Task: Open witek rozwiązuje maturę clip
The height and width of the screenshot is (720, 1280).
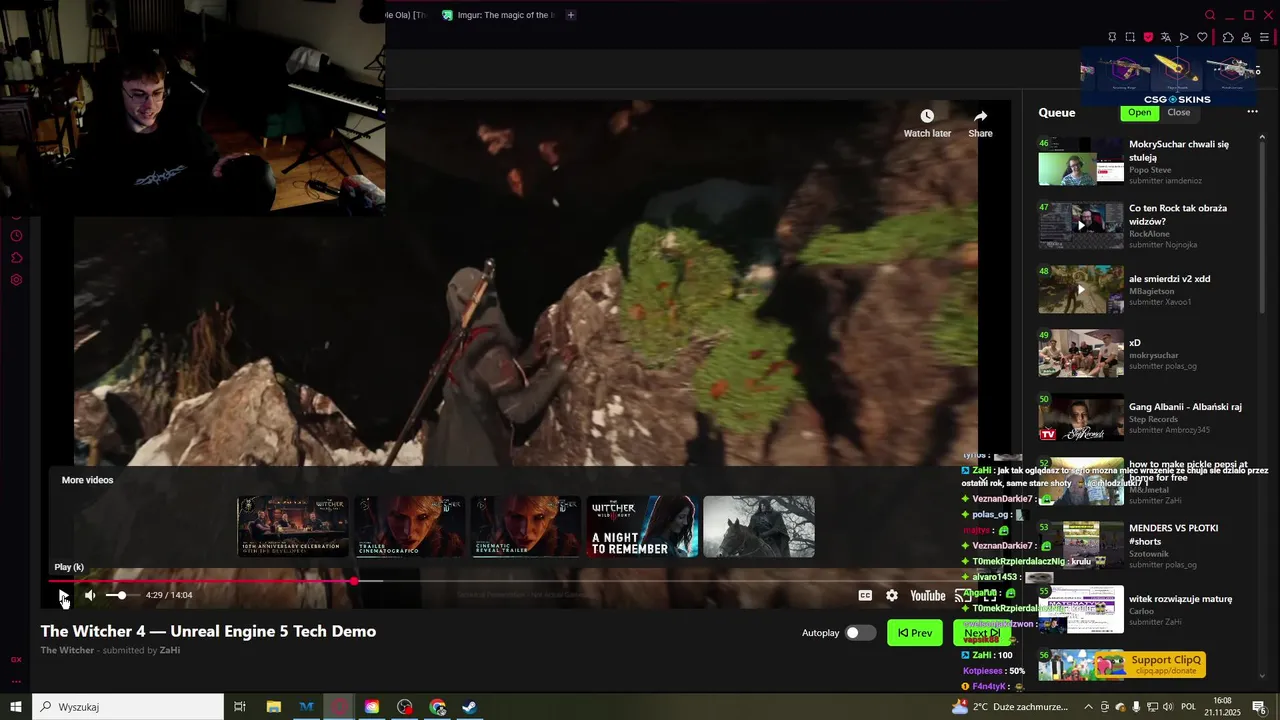Action: [1146, 610]
